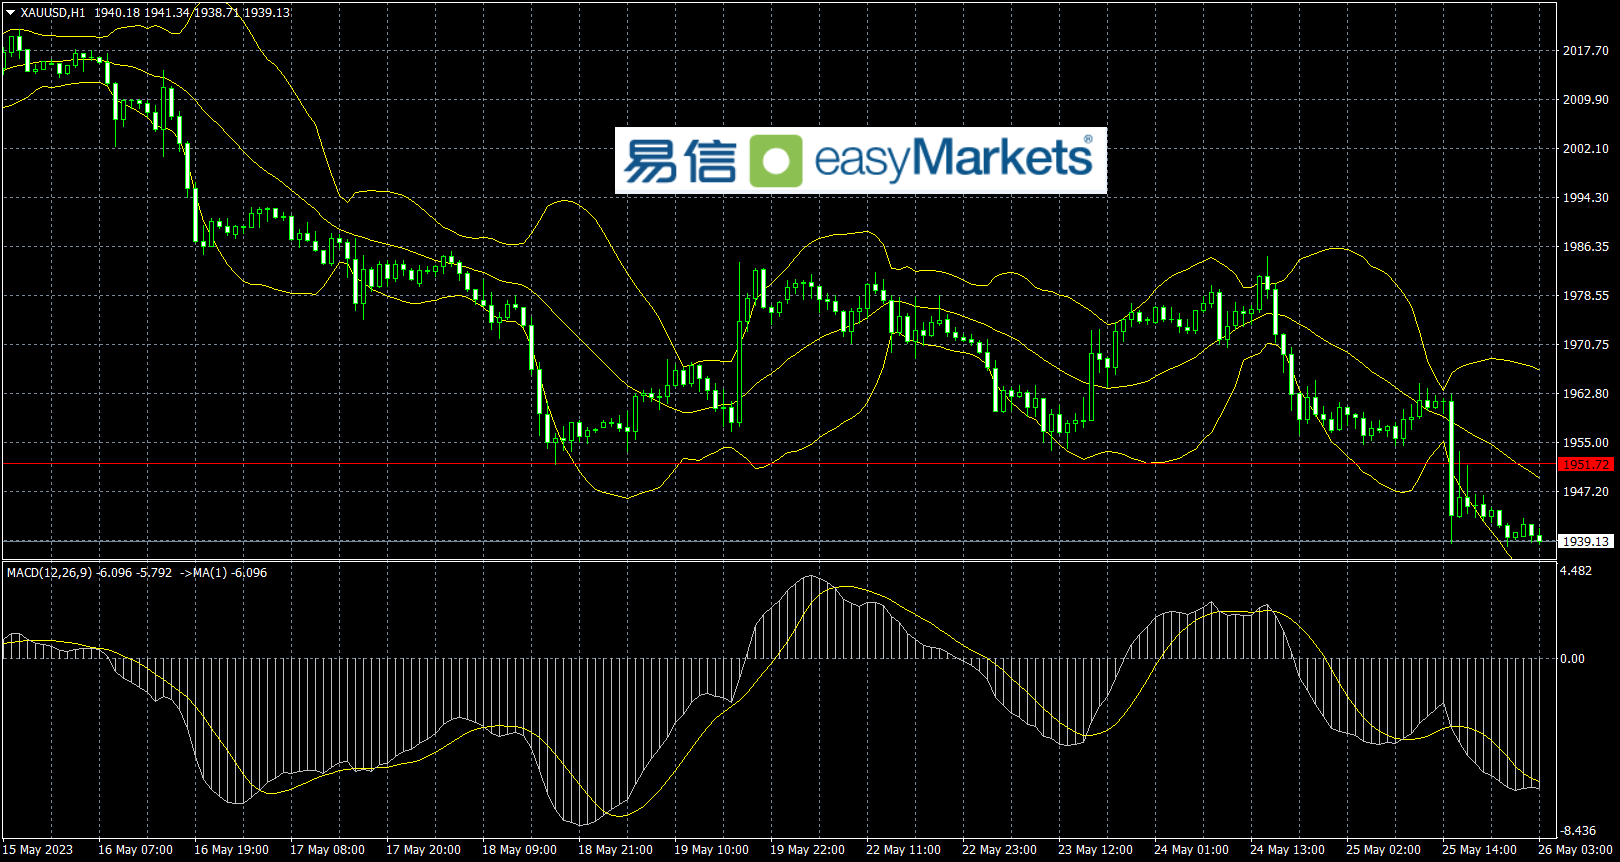Click the 22 May 23:00 time label
This screenshot has width=1620, height=862.
pyautogui.click(x=999, y=850)
